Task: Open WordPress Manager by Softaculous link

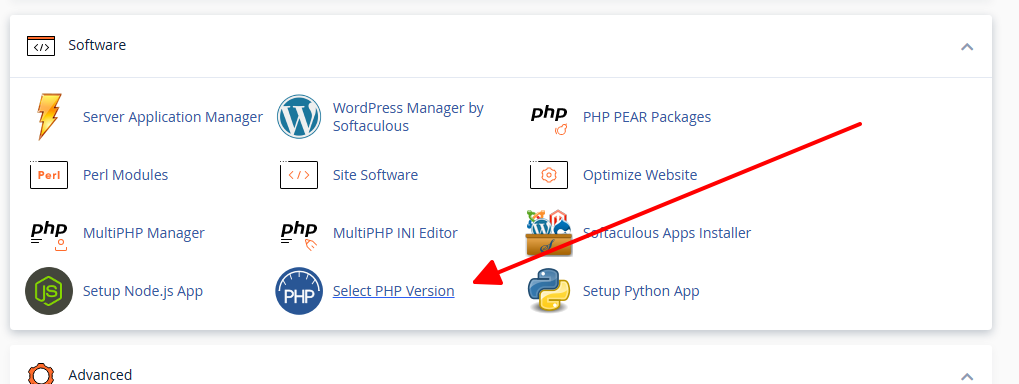Action: click(408, 117)
